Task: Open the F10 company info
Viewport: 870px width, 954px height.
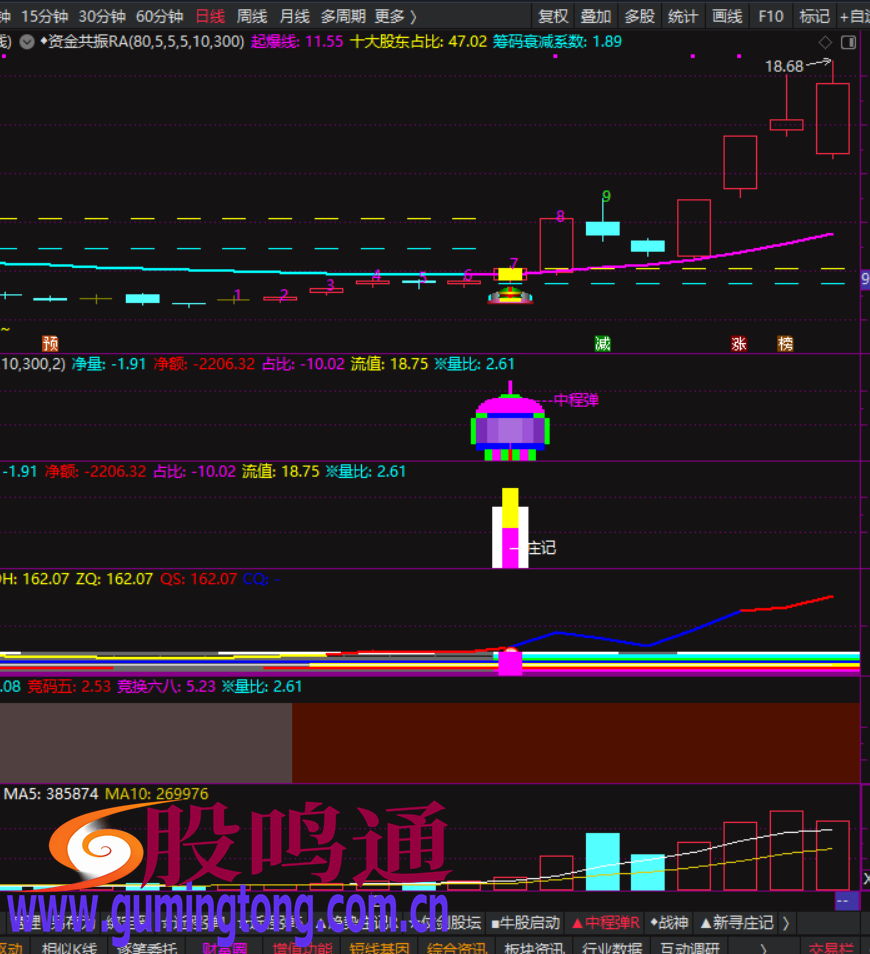Action: 771,16
